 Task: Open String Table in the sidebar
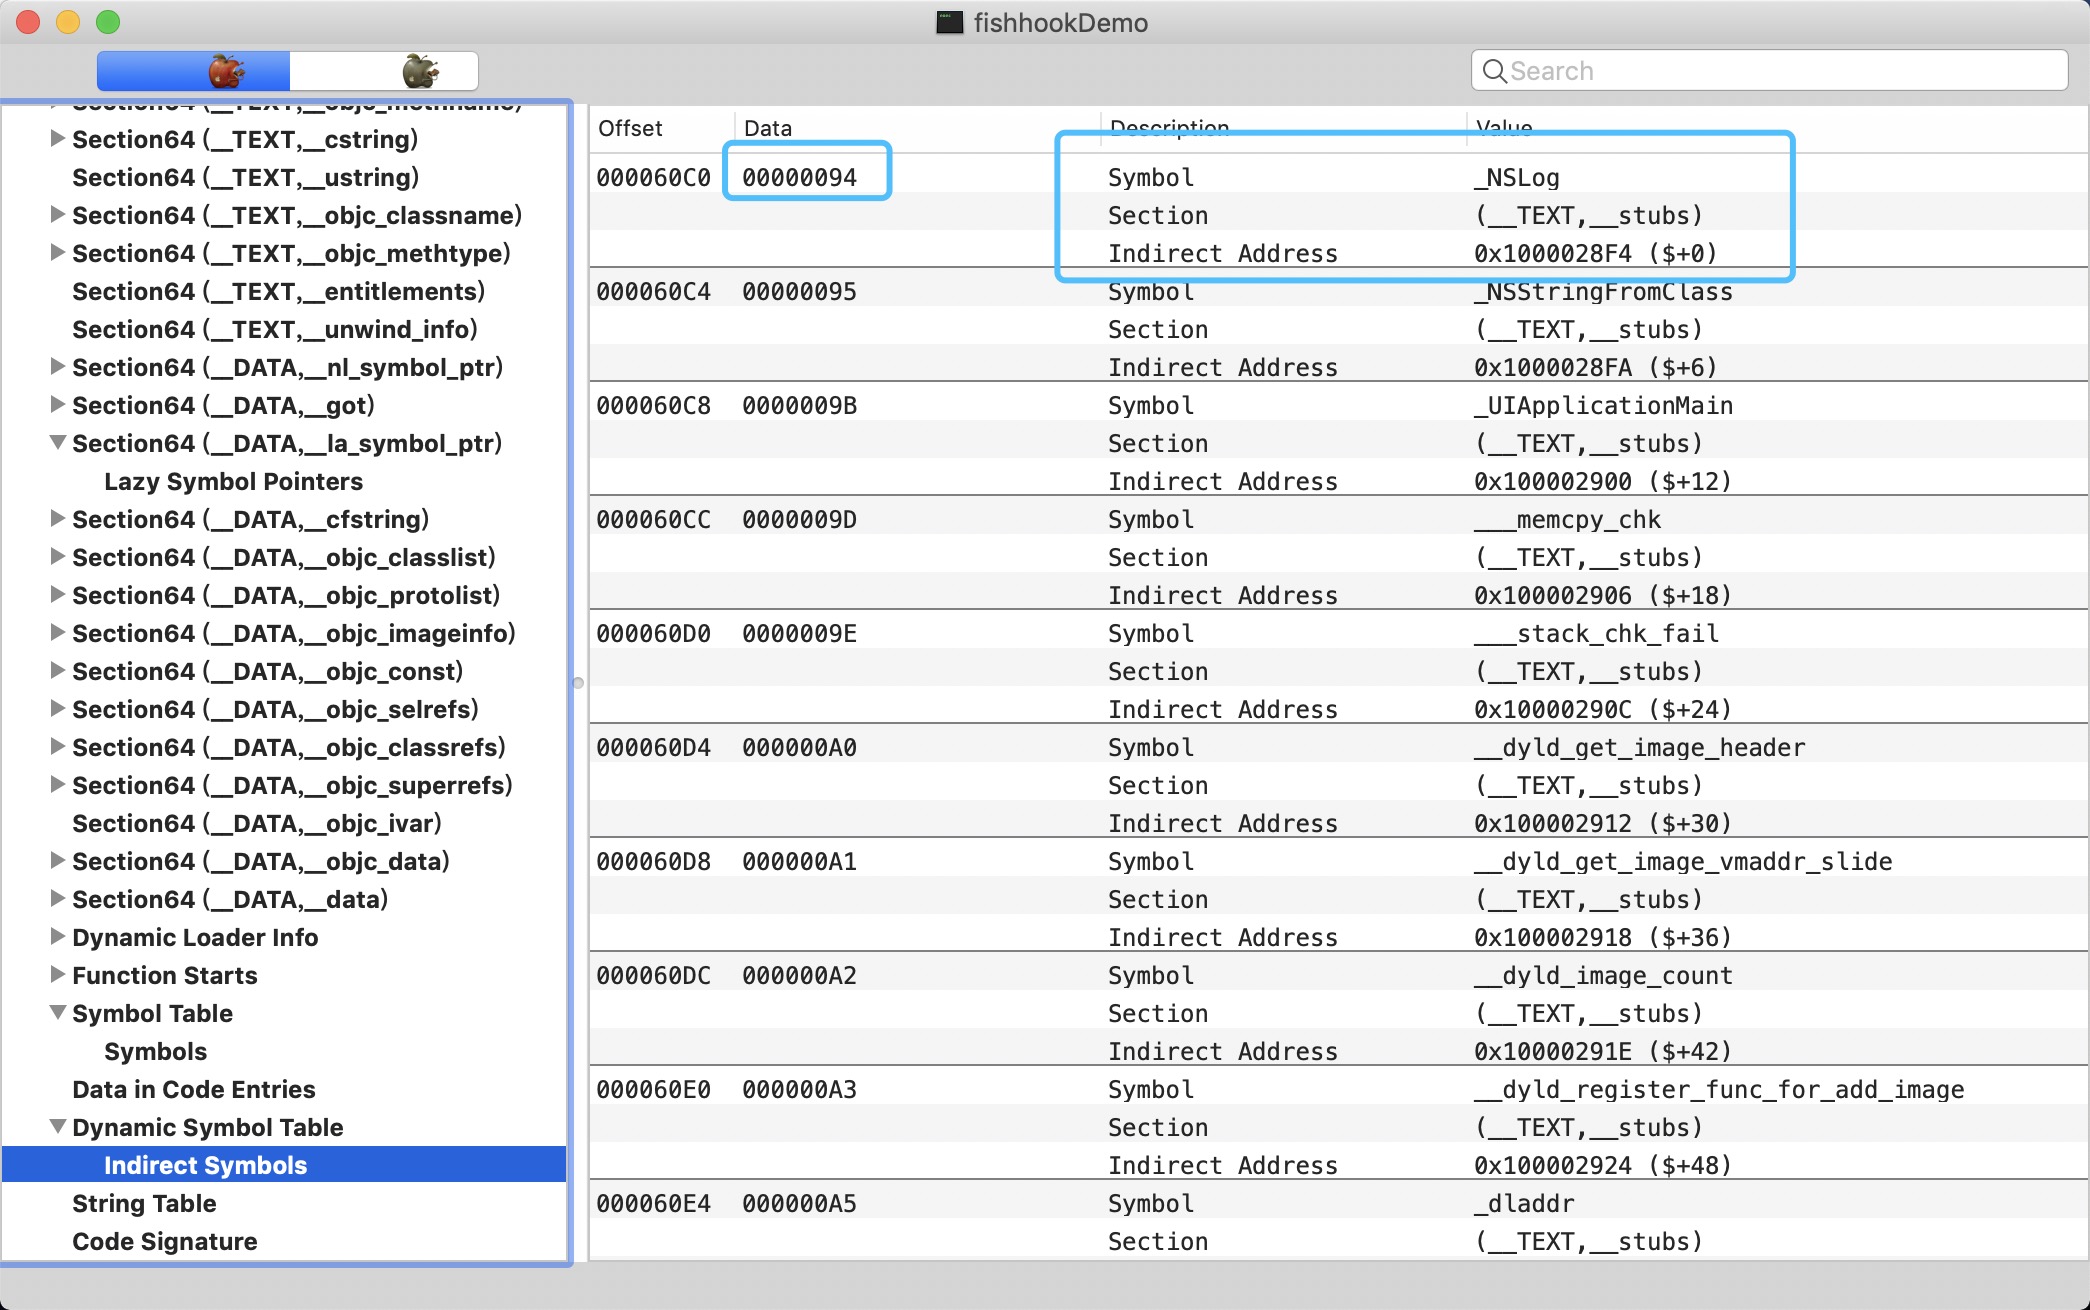[144, 1203]
